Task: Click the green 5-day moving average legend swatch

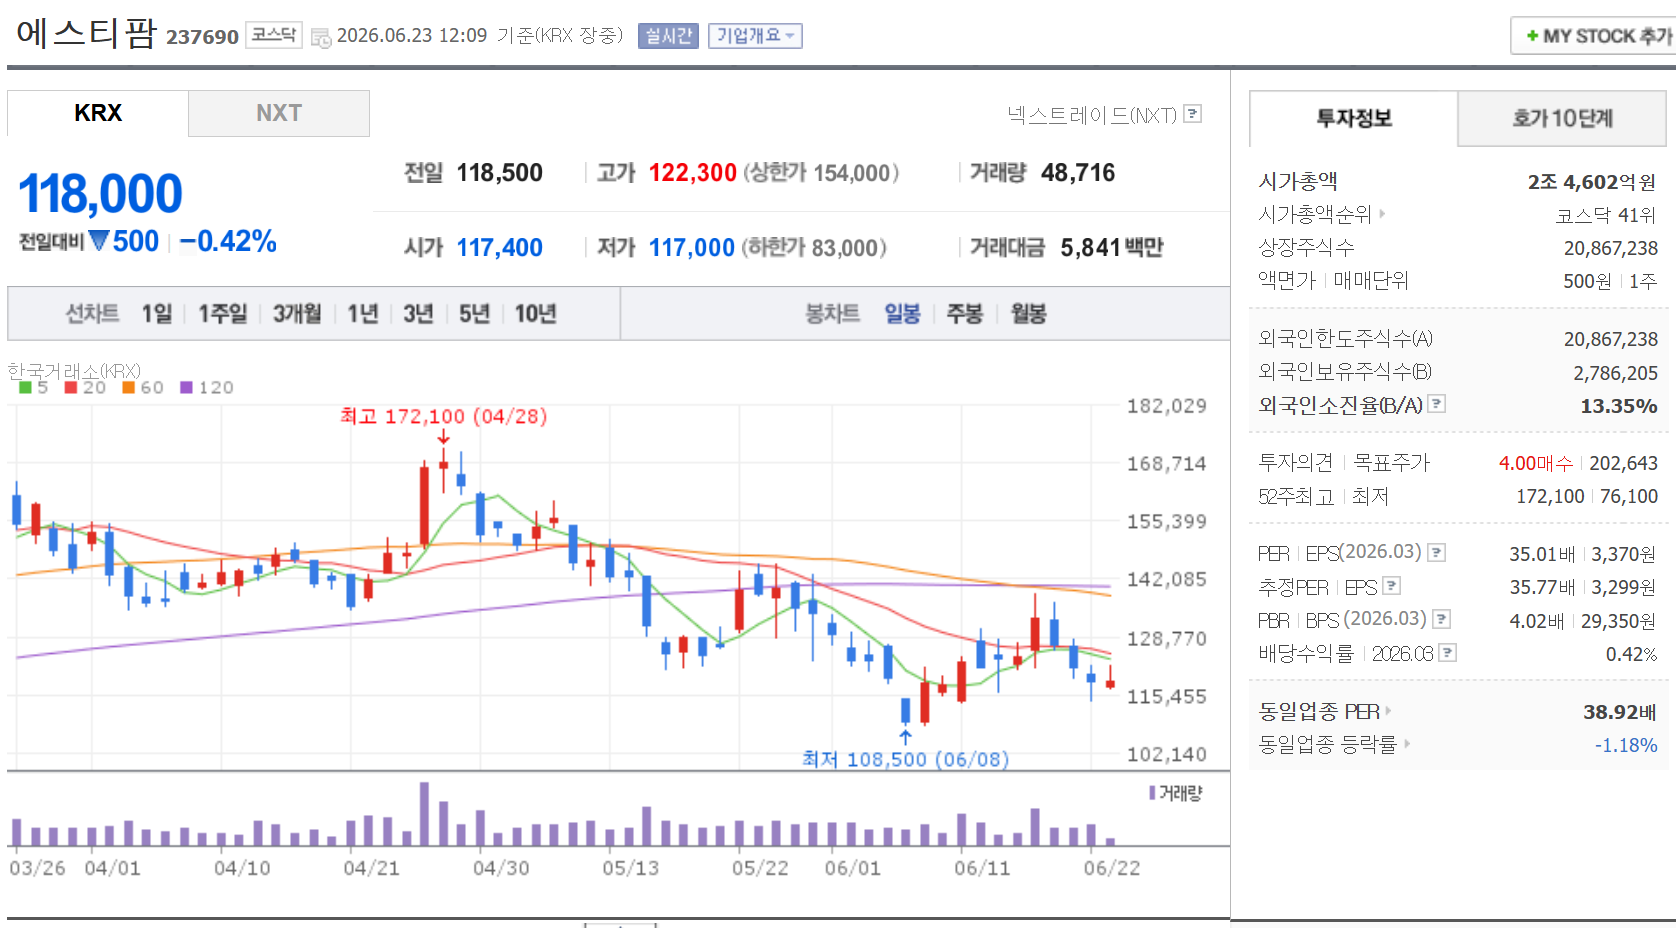Action: coord(25,387)
